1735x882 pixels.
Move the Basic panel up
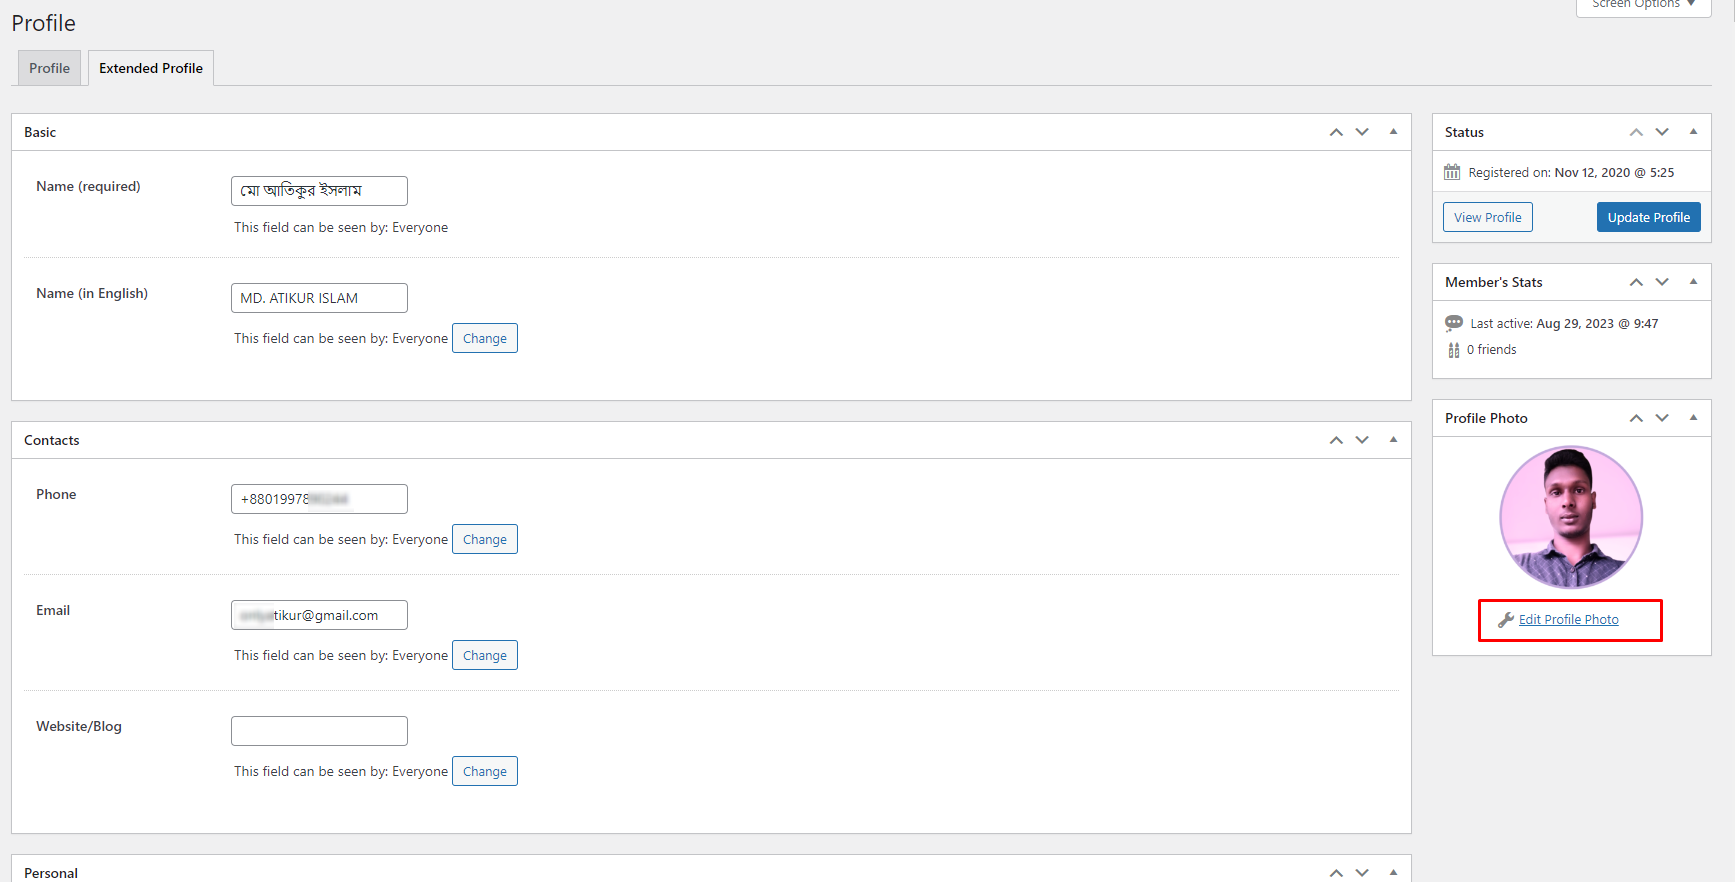(1336, 132)
